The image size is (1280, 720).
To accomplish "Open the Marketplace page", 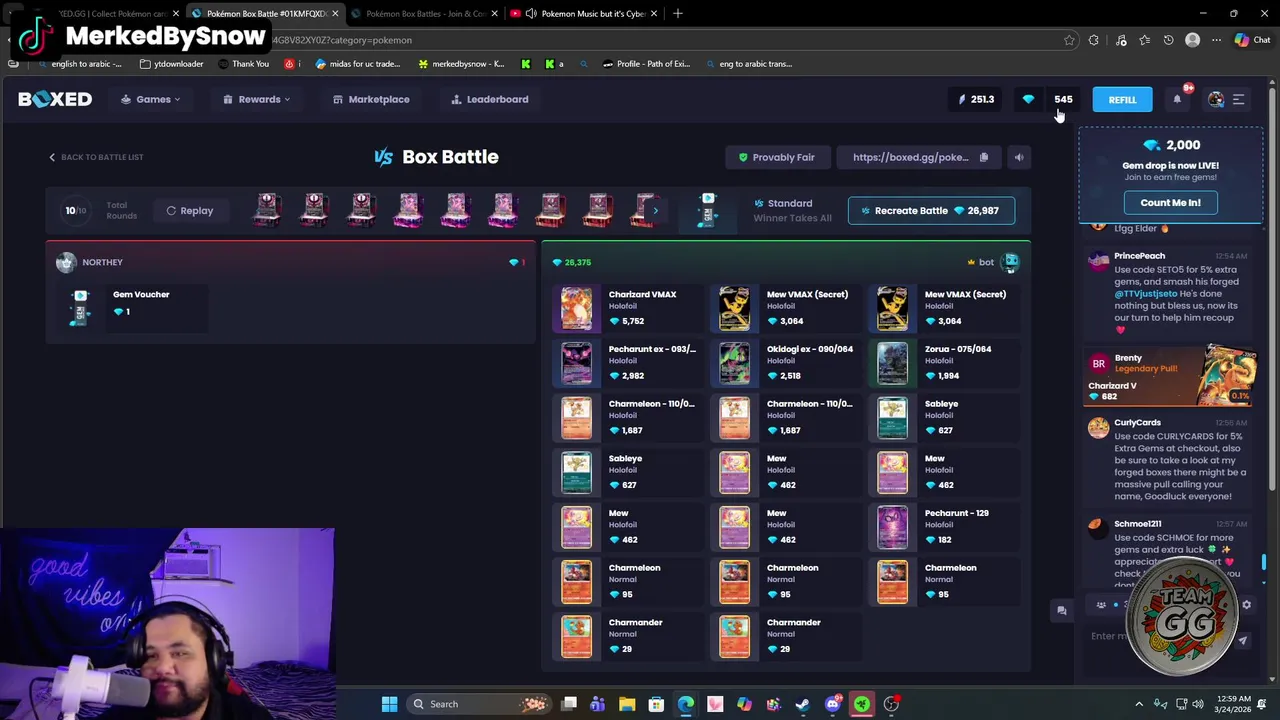I will click(371, 99).
